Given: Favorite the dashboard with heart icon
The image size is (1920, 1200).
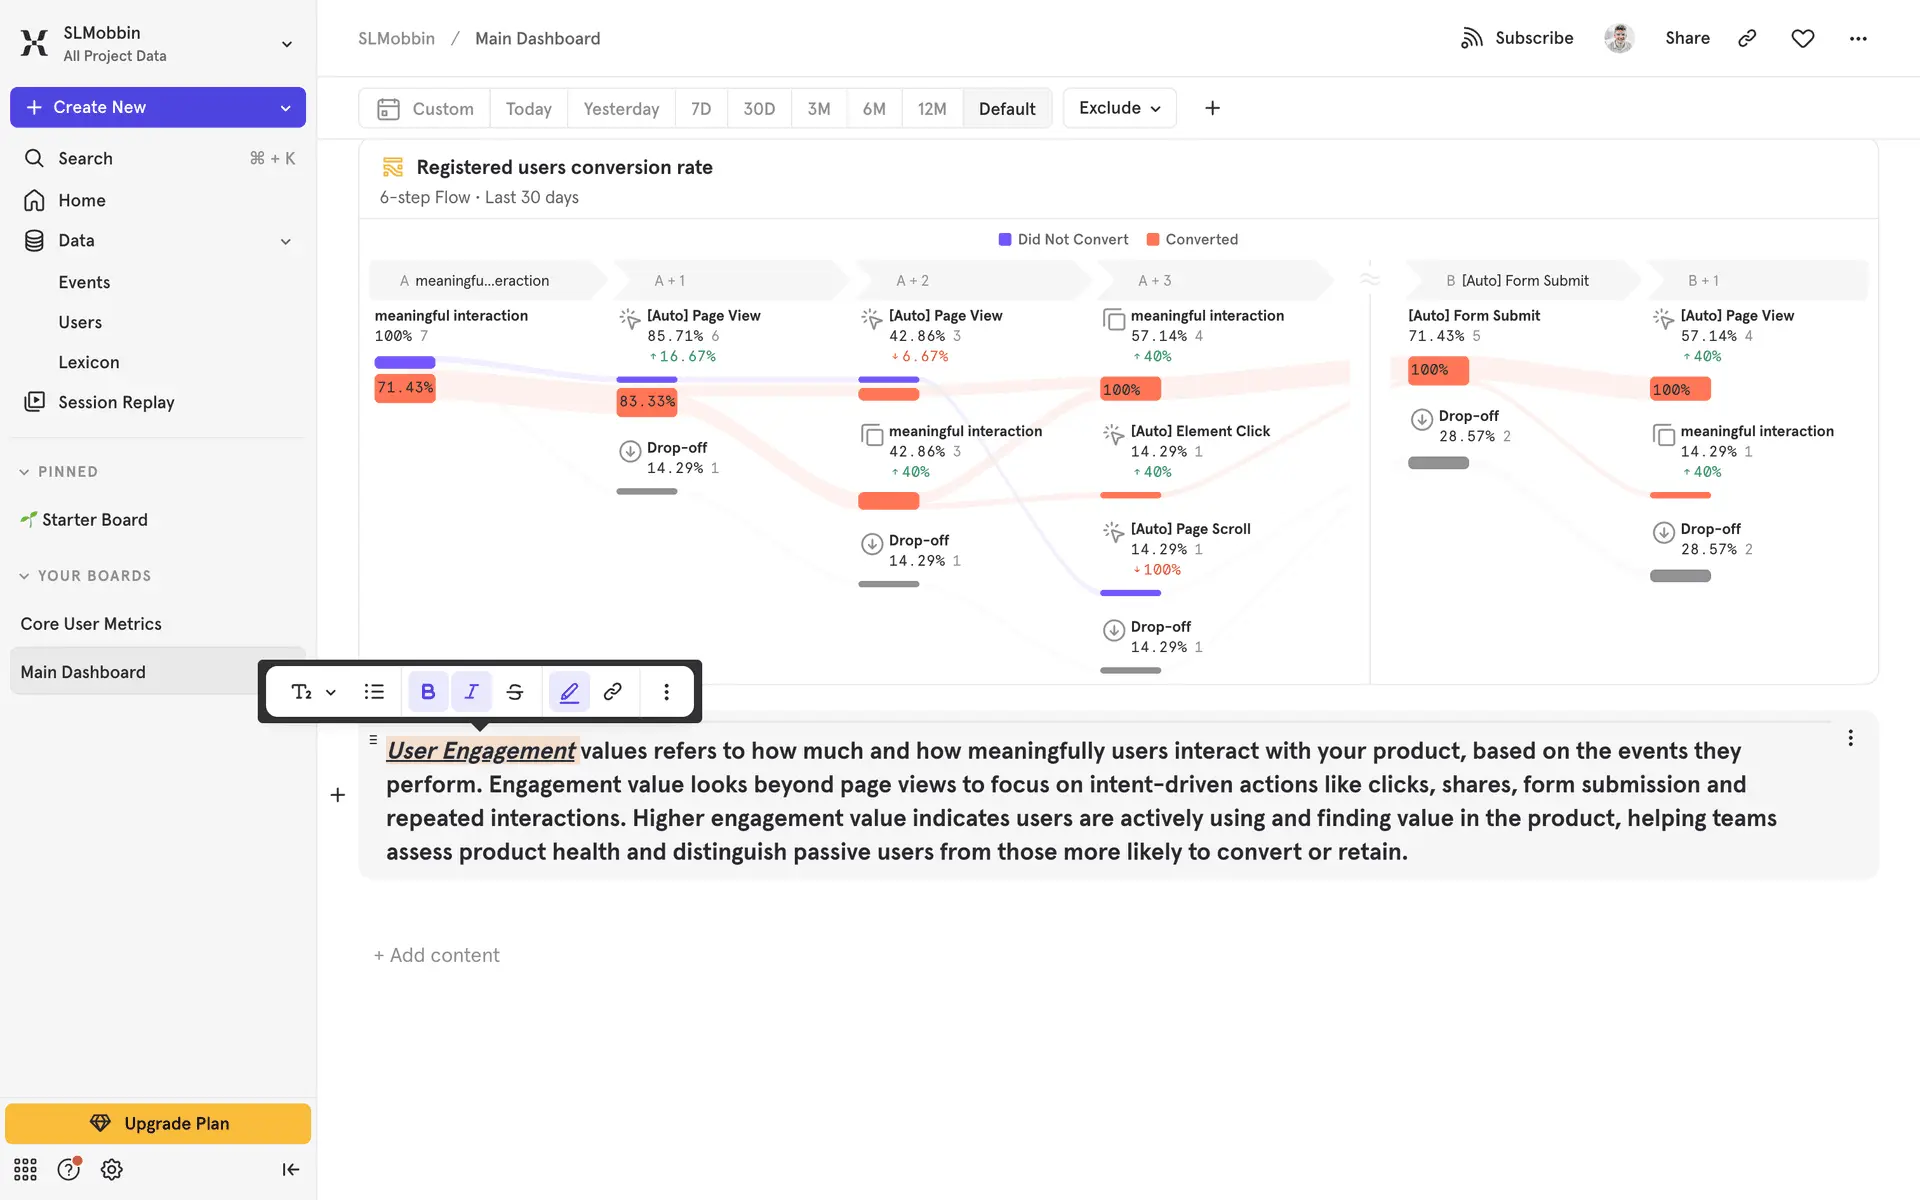Looking at the screenshot, I should click(x=1802, y=38).
